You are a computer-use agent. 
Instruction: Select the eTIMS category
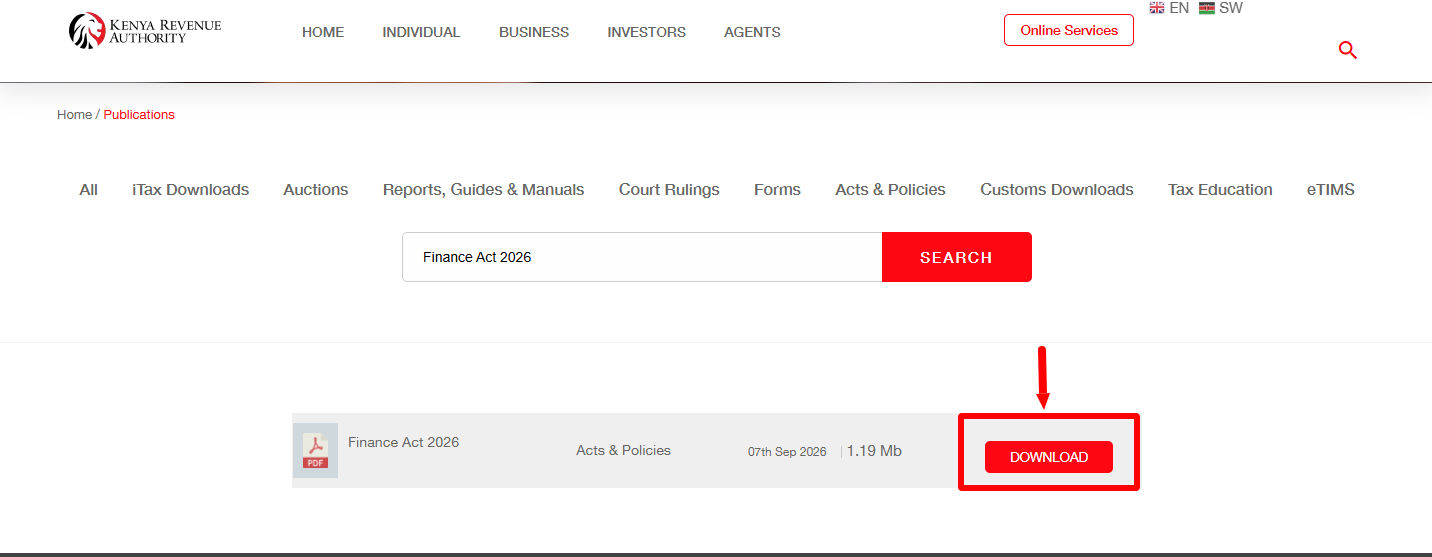(x=1331, y=190)
